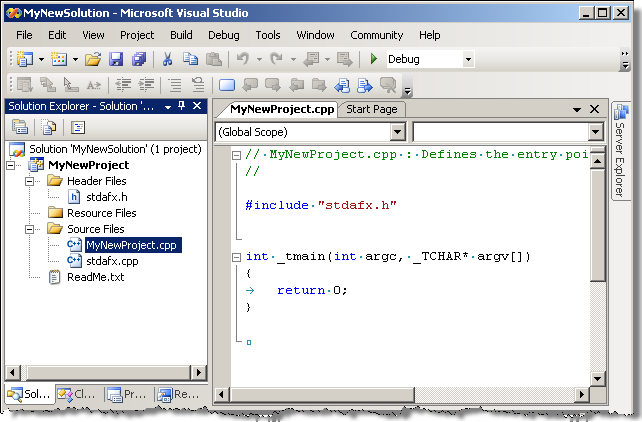
Task: Close the Solution Explorer panel
Action: (x=197, y=106)
